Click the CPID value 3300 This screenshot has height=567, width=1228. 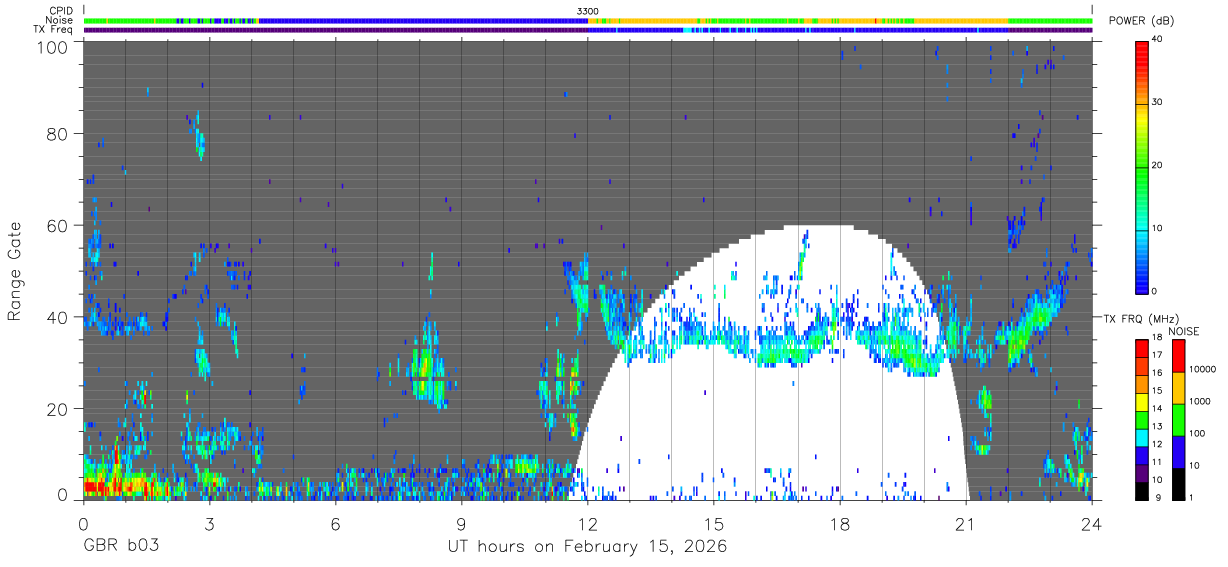(588, 11)
